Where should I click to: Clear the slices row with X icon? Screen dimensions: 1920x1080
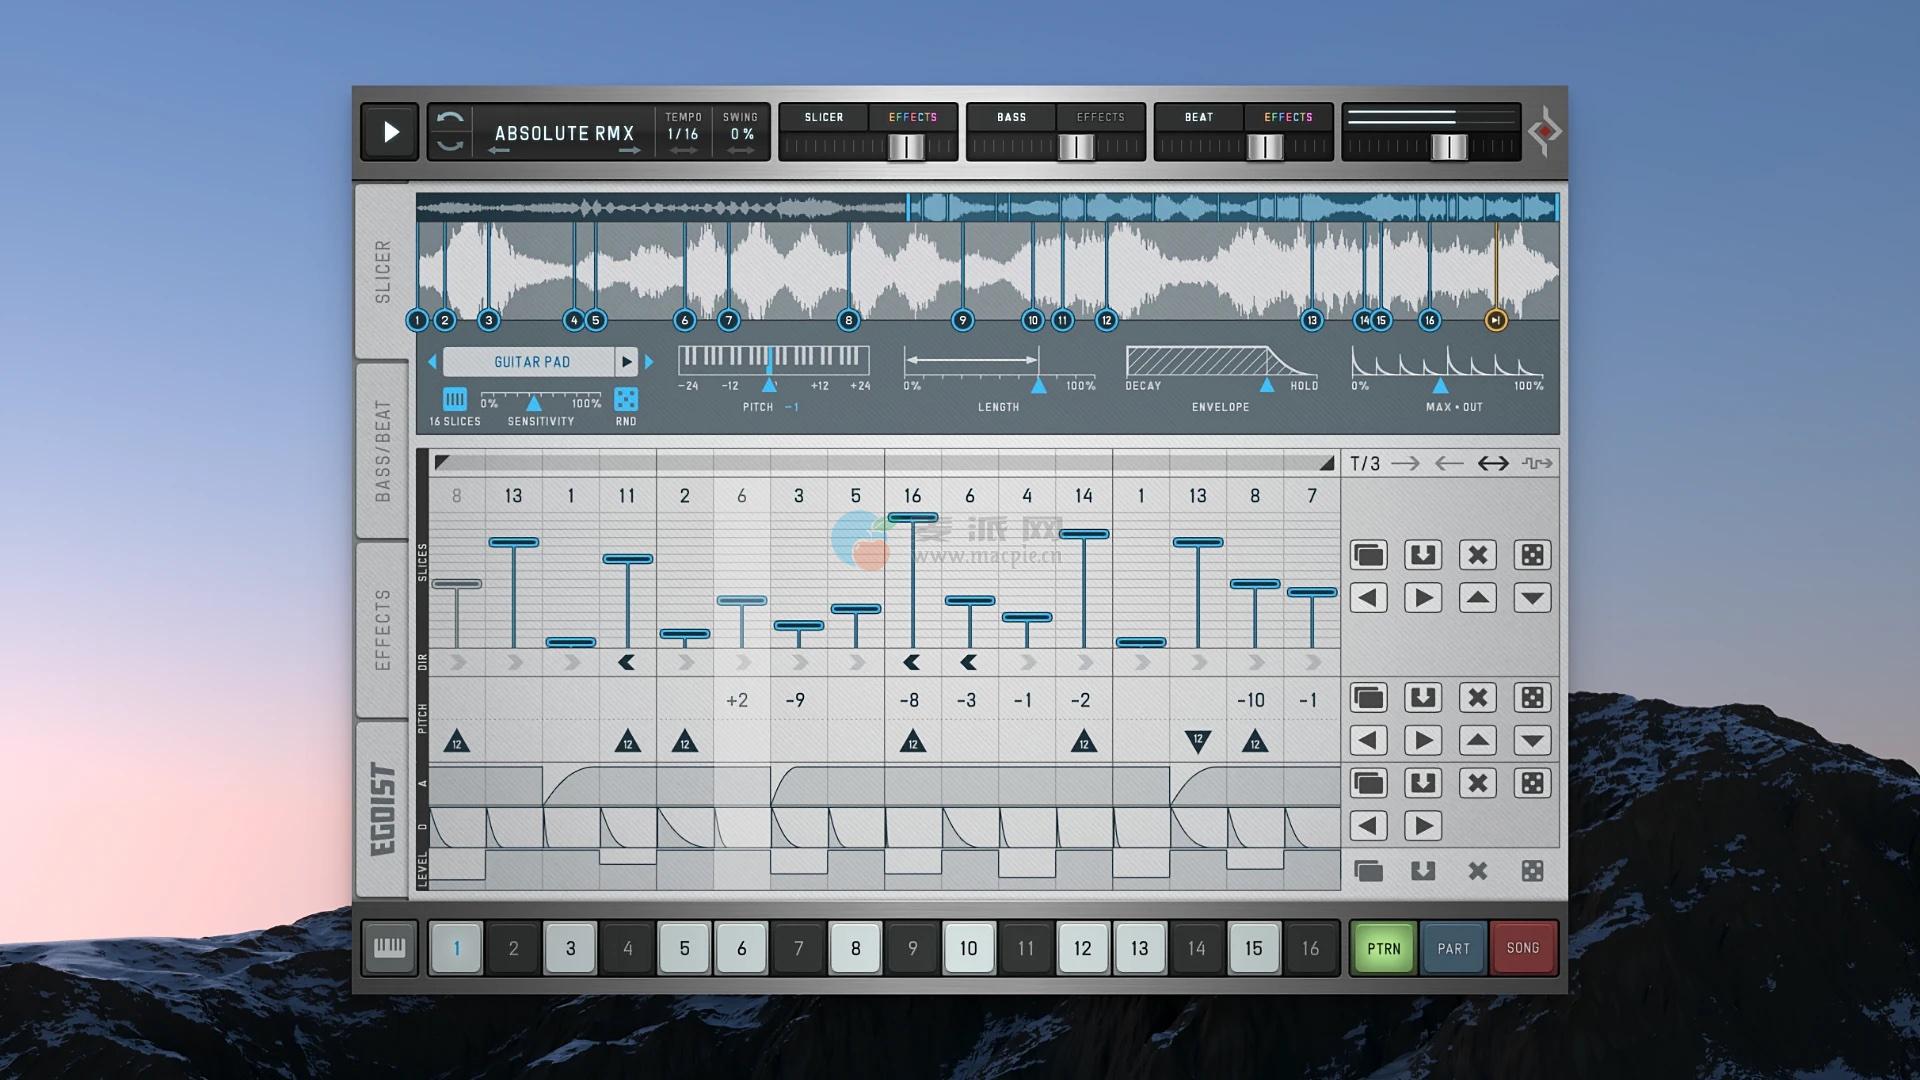coord(1477,555)
